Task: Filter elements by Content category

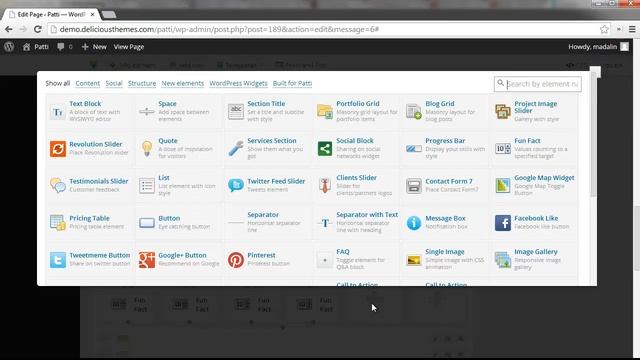Action: pos(87,83)
